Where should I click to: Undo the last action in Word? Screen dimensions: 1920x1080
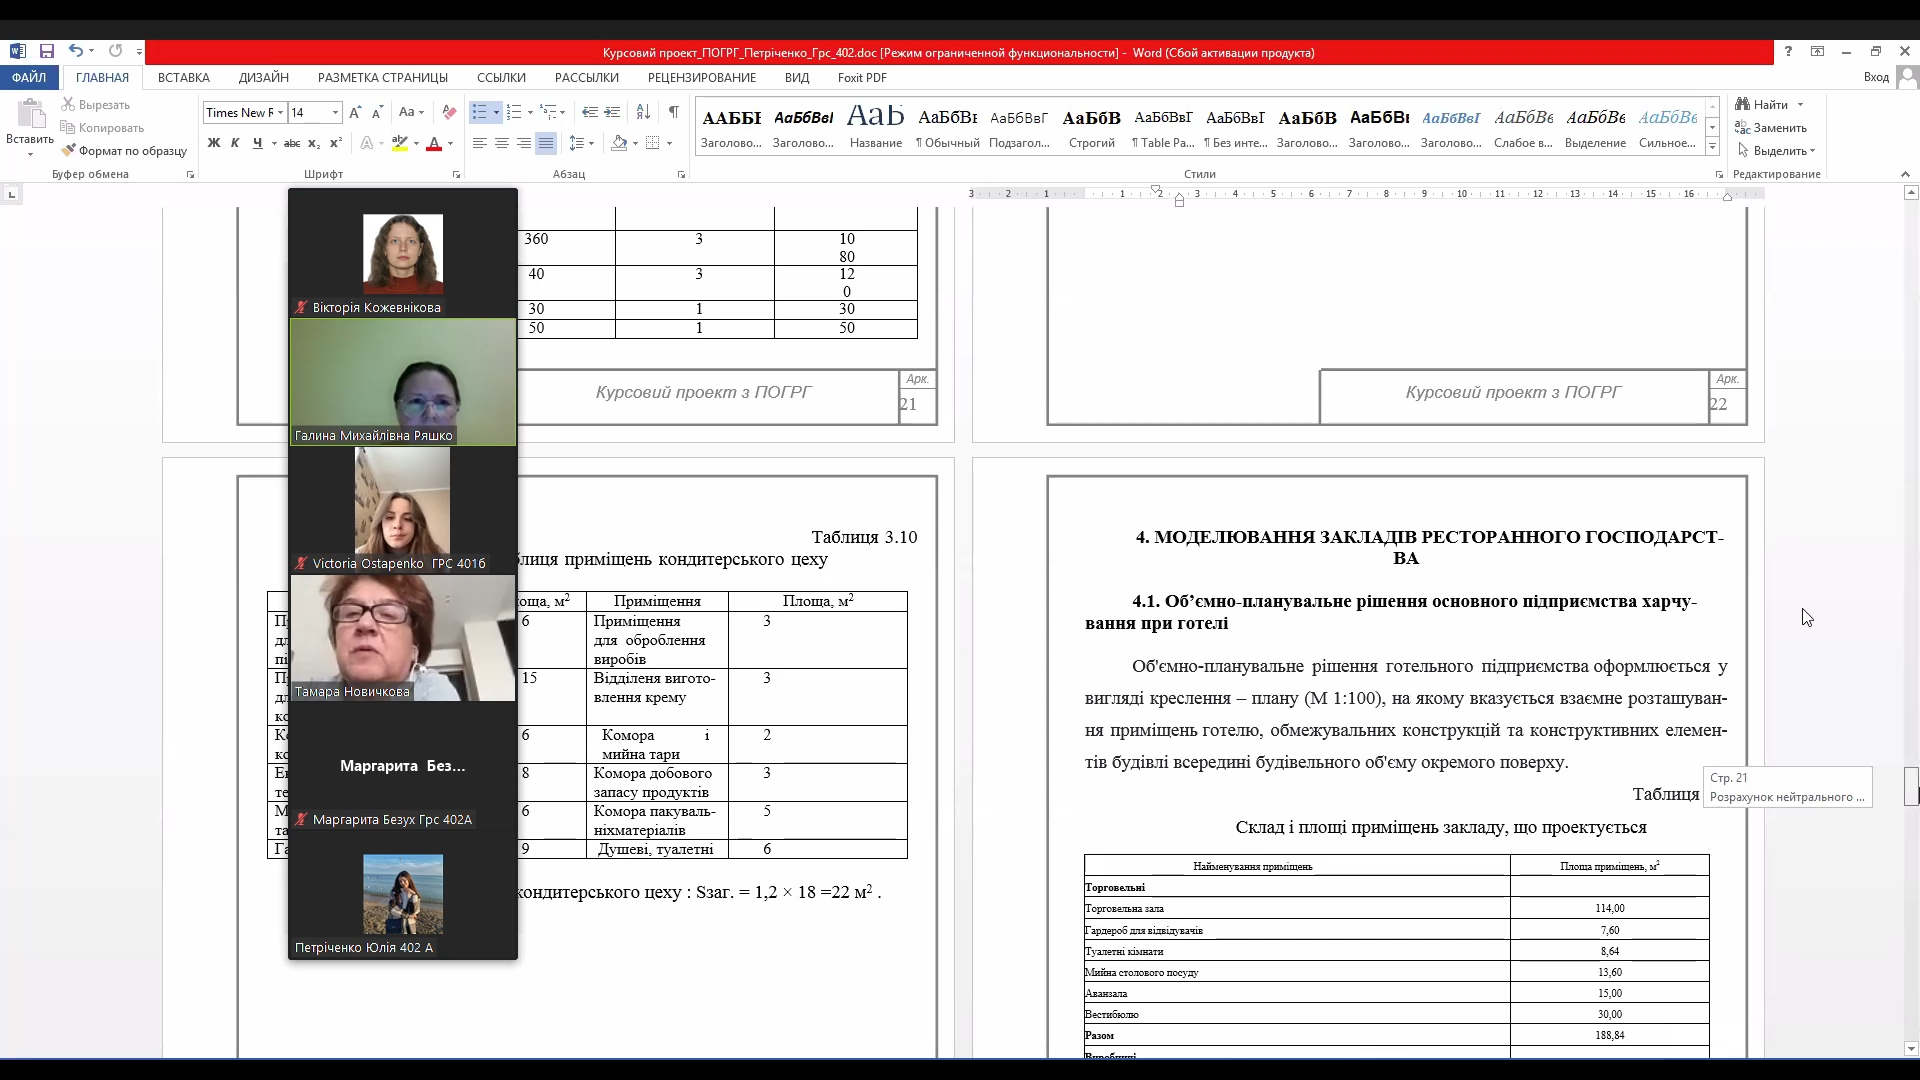coord(75,51)
